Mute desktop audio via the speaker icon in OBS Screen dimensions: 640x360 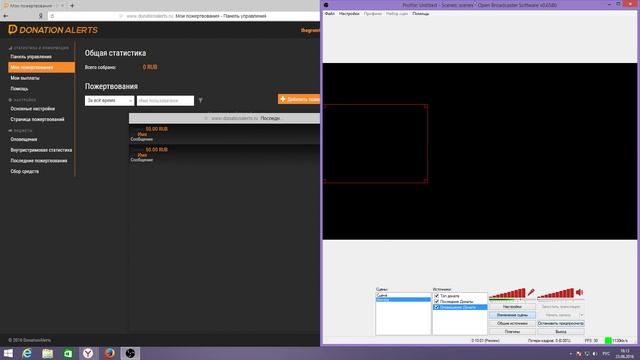click(x=580, y=292)
